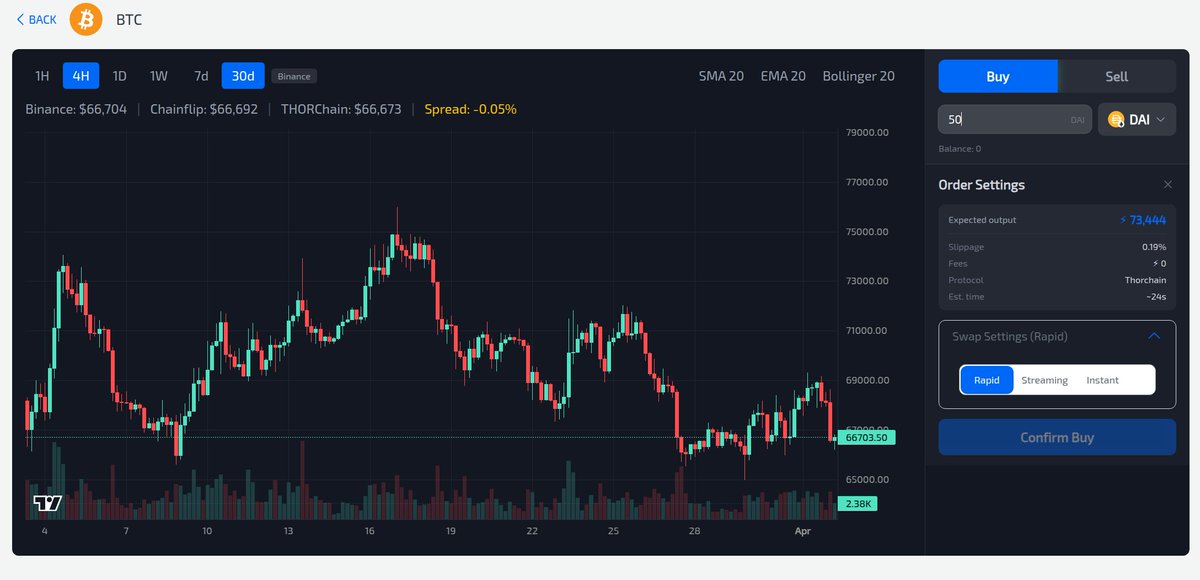Click the 2.38K volume label

coord(859,504)
